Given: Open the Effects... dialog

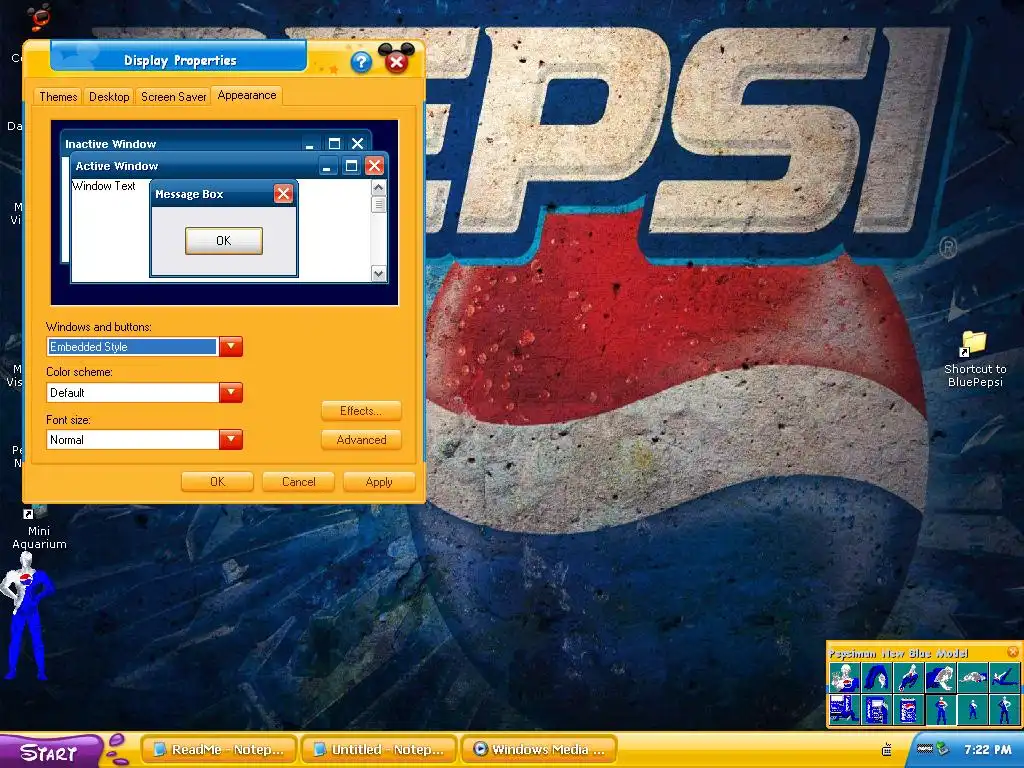Looking at the screenshot, I should click(361, 411).
